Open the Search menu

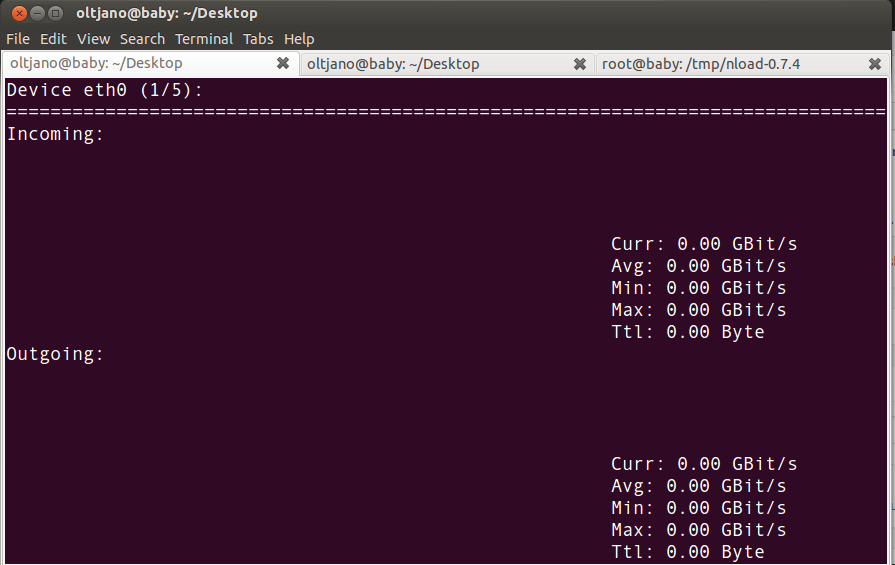click(x=142, y=39)
